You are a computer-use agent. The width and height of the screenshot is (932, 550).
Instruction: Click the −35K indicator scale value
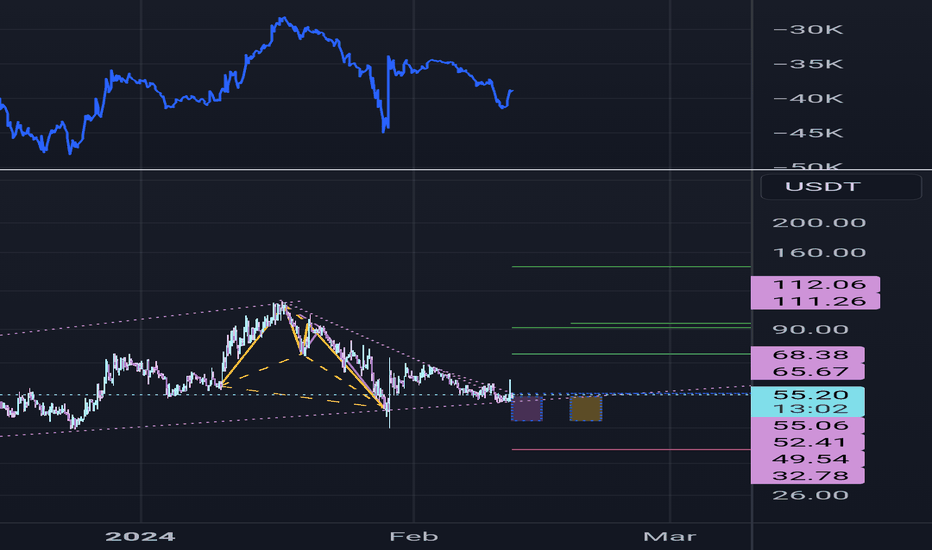click(x=808, y=64)
